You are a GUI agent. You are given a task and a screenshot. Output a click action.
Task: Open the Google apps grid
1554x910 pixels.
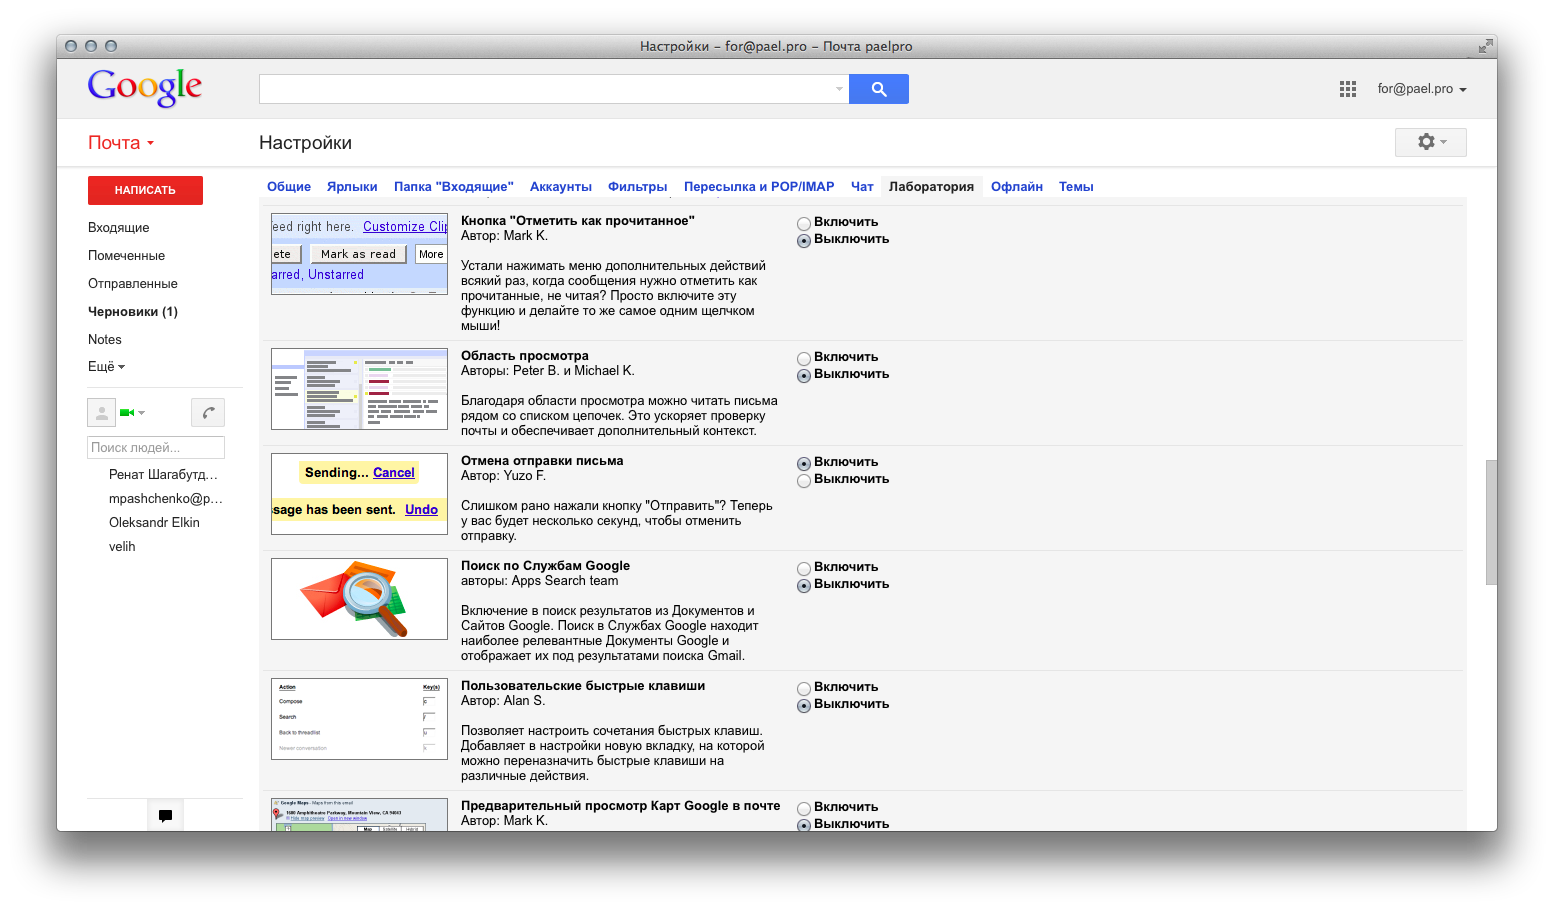click(1347, 89)
